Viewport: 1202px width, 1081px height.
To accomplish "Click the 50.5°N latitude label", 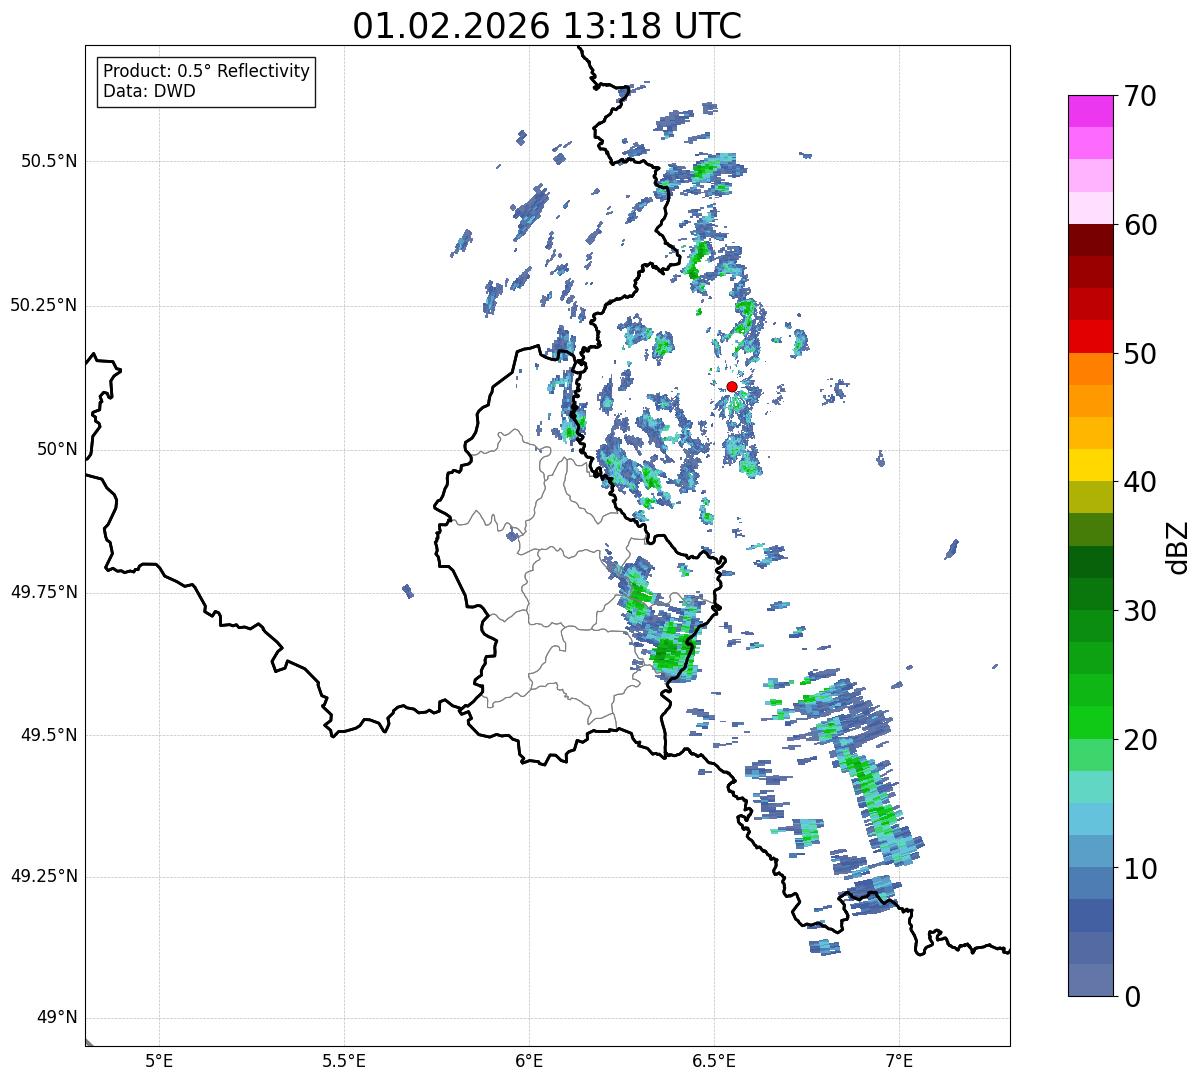I will click(x=49, y=161).
